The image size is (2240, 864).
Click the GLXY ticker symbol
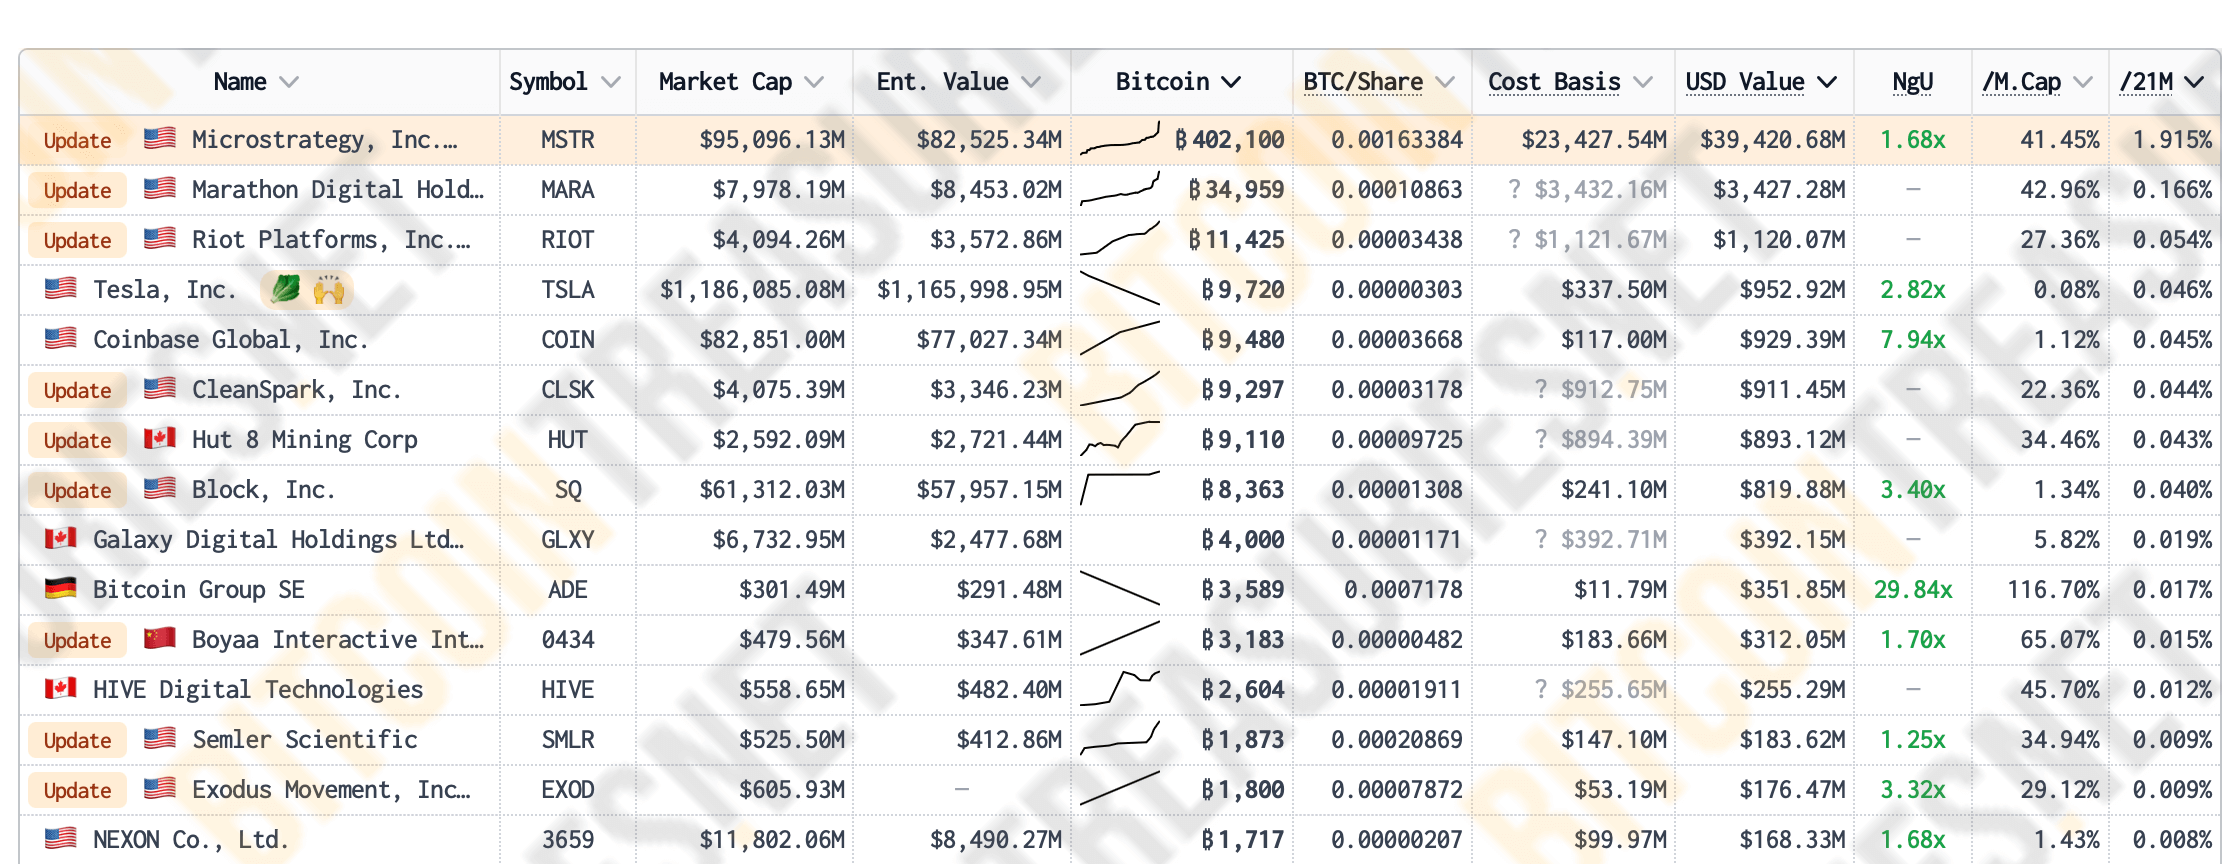[x=567, y=540]
